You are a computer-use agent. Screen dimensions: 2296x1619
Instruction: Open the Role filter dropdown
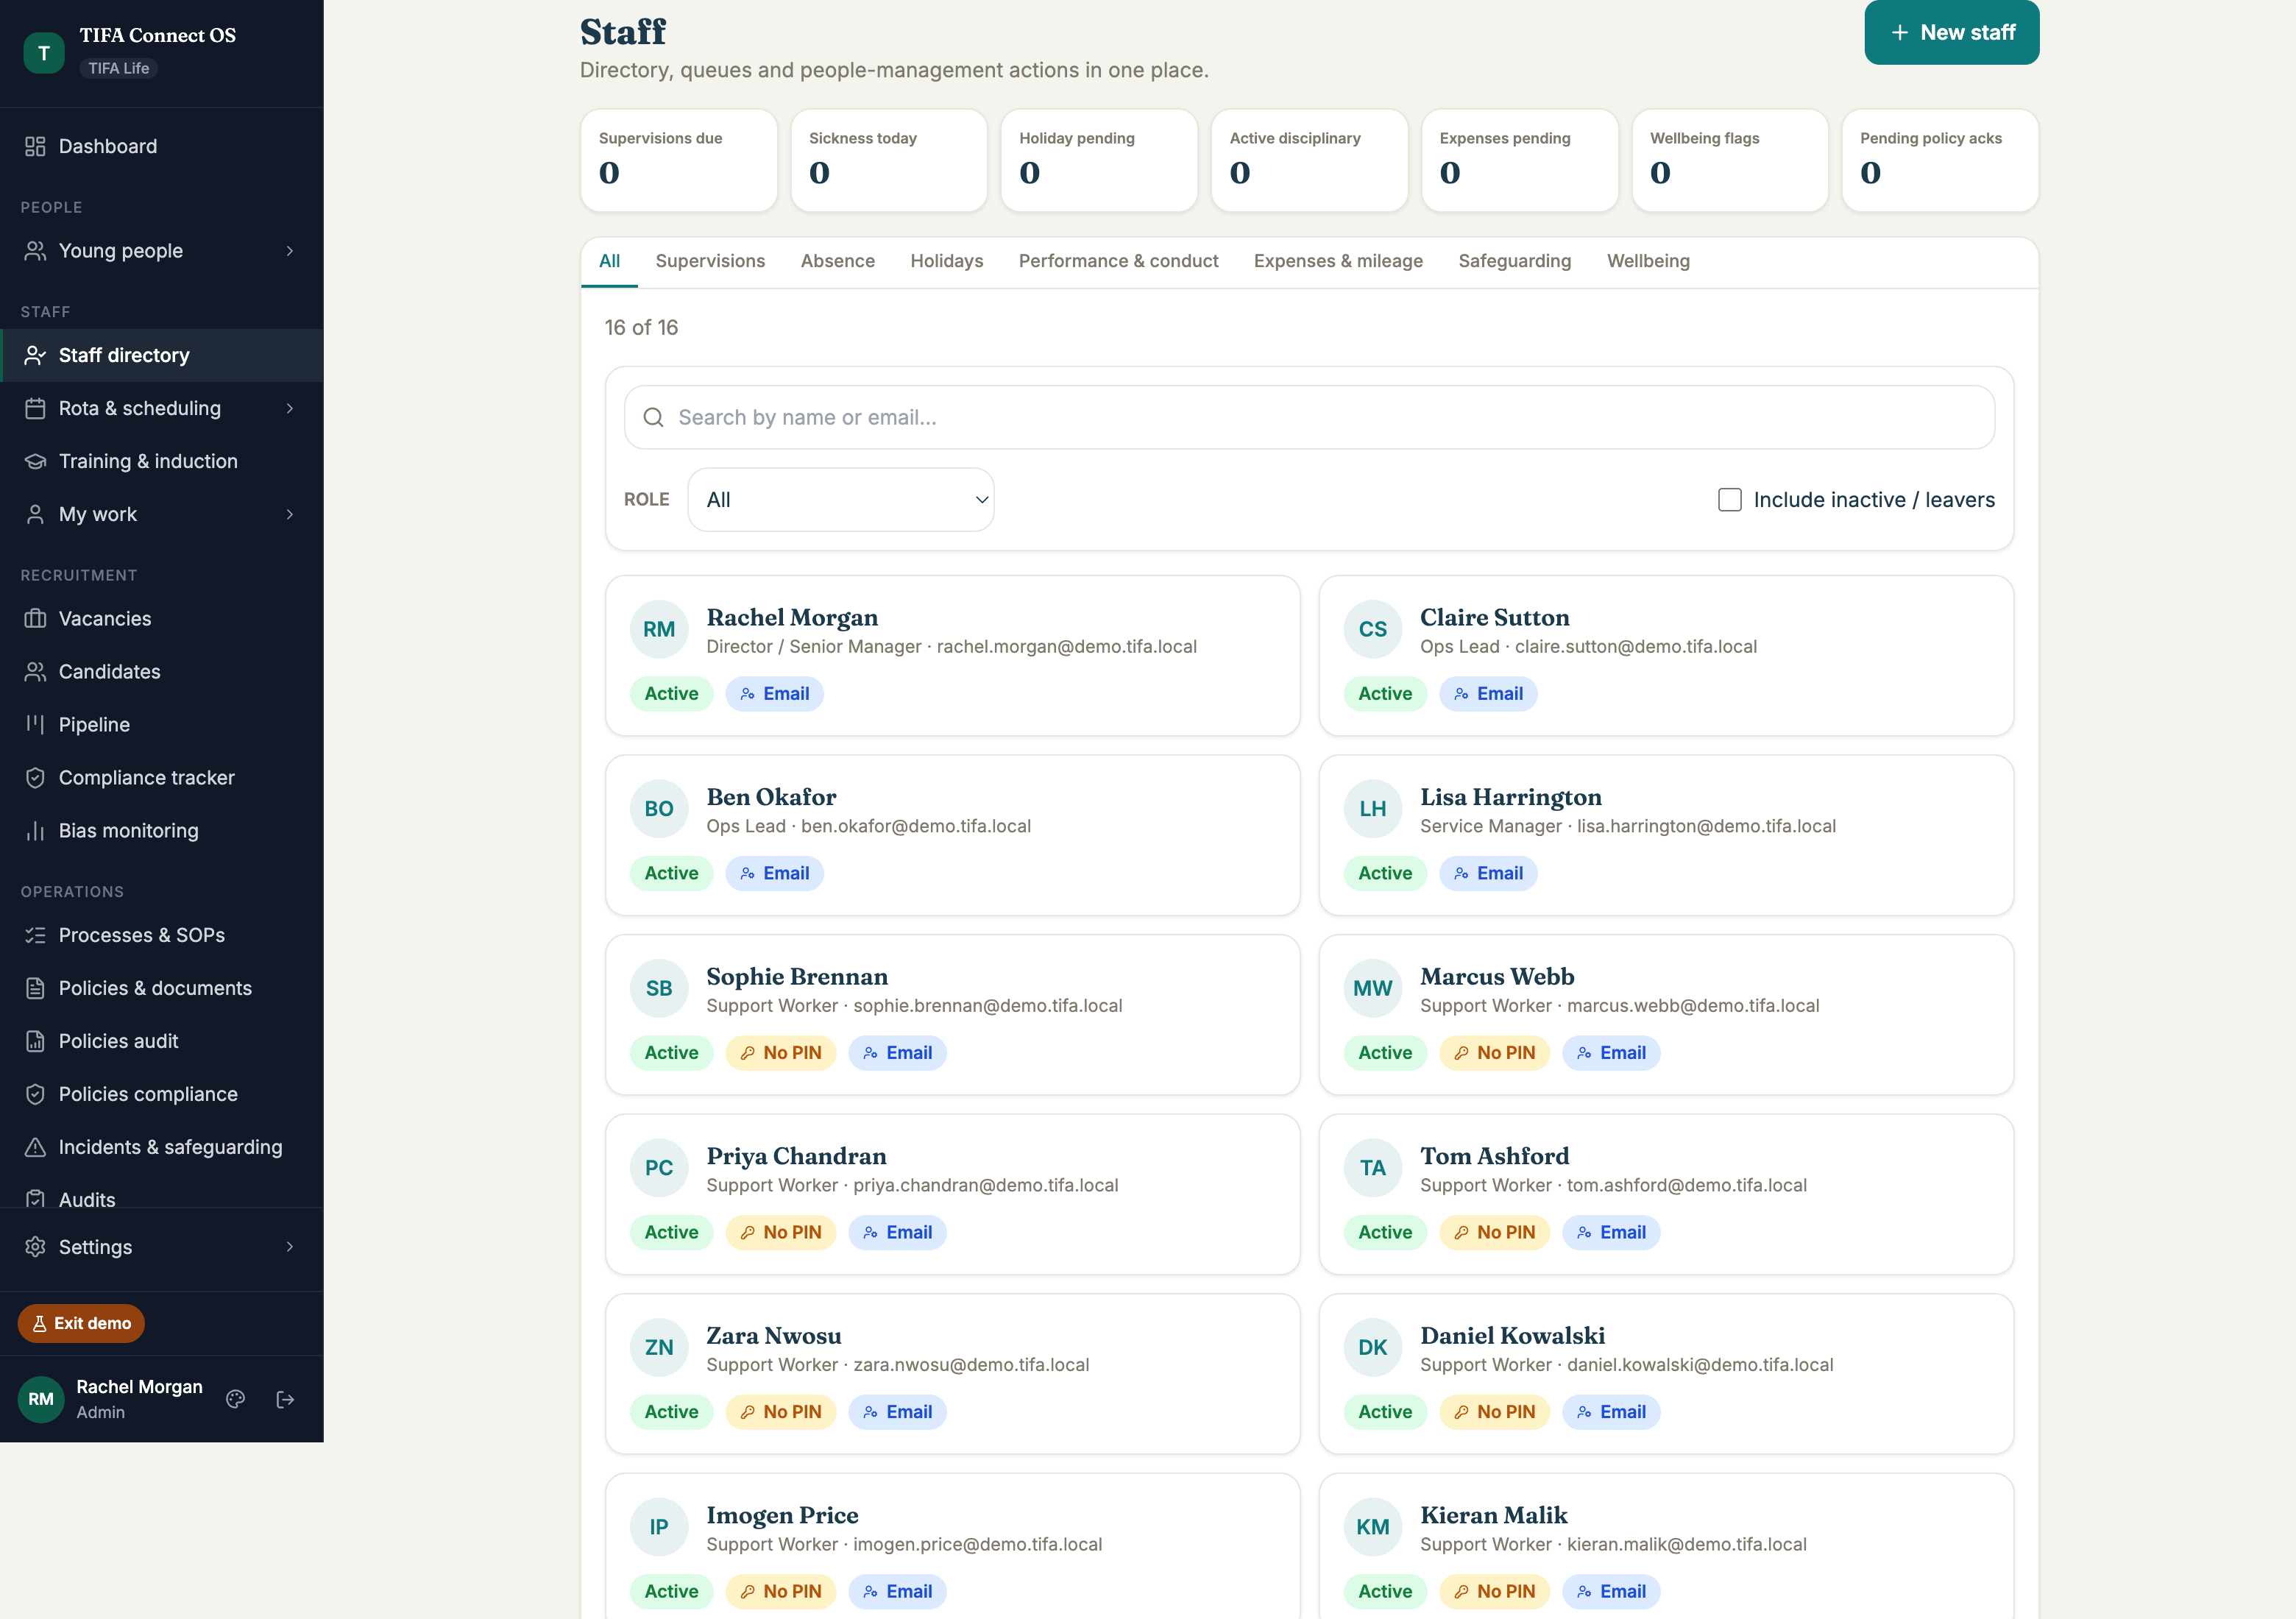[x=841, y=499]
